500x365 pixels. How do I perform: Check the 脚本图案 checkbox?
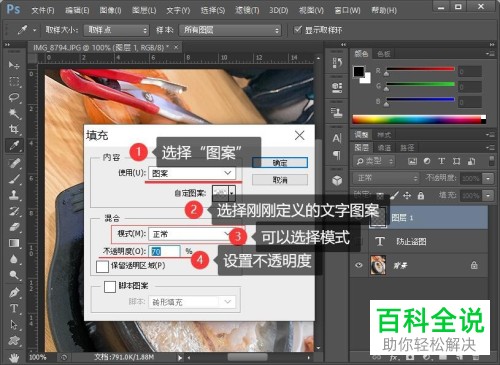pyautogui.click(x=110, y=286)
